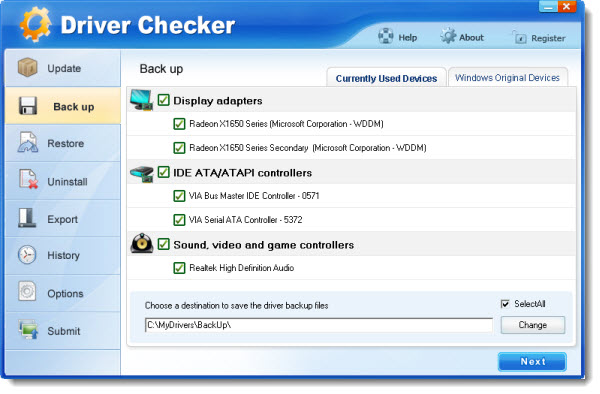Image resolution: width=600 pixels, height=394 pixels.
Task: Click the Submit monitor icon
Action: [x=28, y=329]
